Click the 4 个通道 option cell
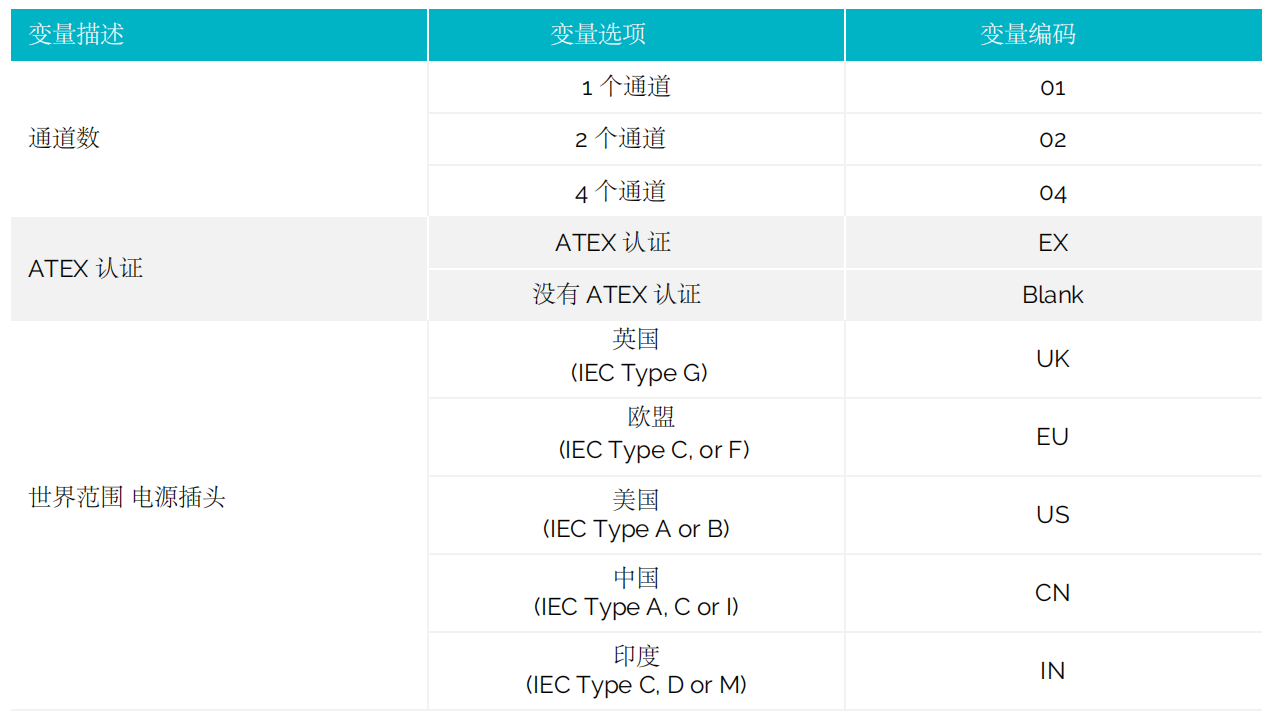Image resolution: width=1279 pixels, height=718 pixels. coord(621,191)
